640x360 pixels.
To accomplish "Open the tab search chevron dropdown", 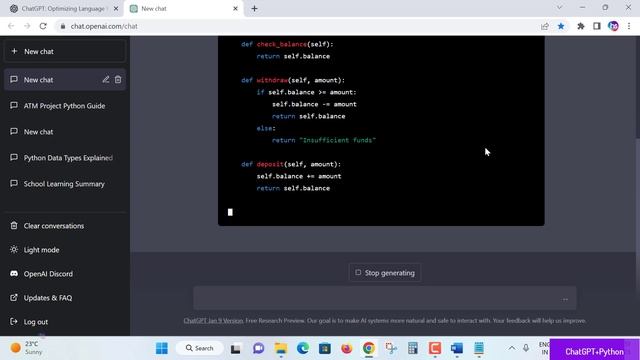I will pos(560,7).
